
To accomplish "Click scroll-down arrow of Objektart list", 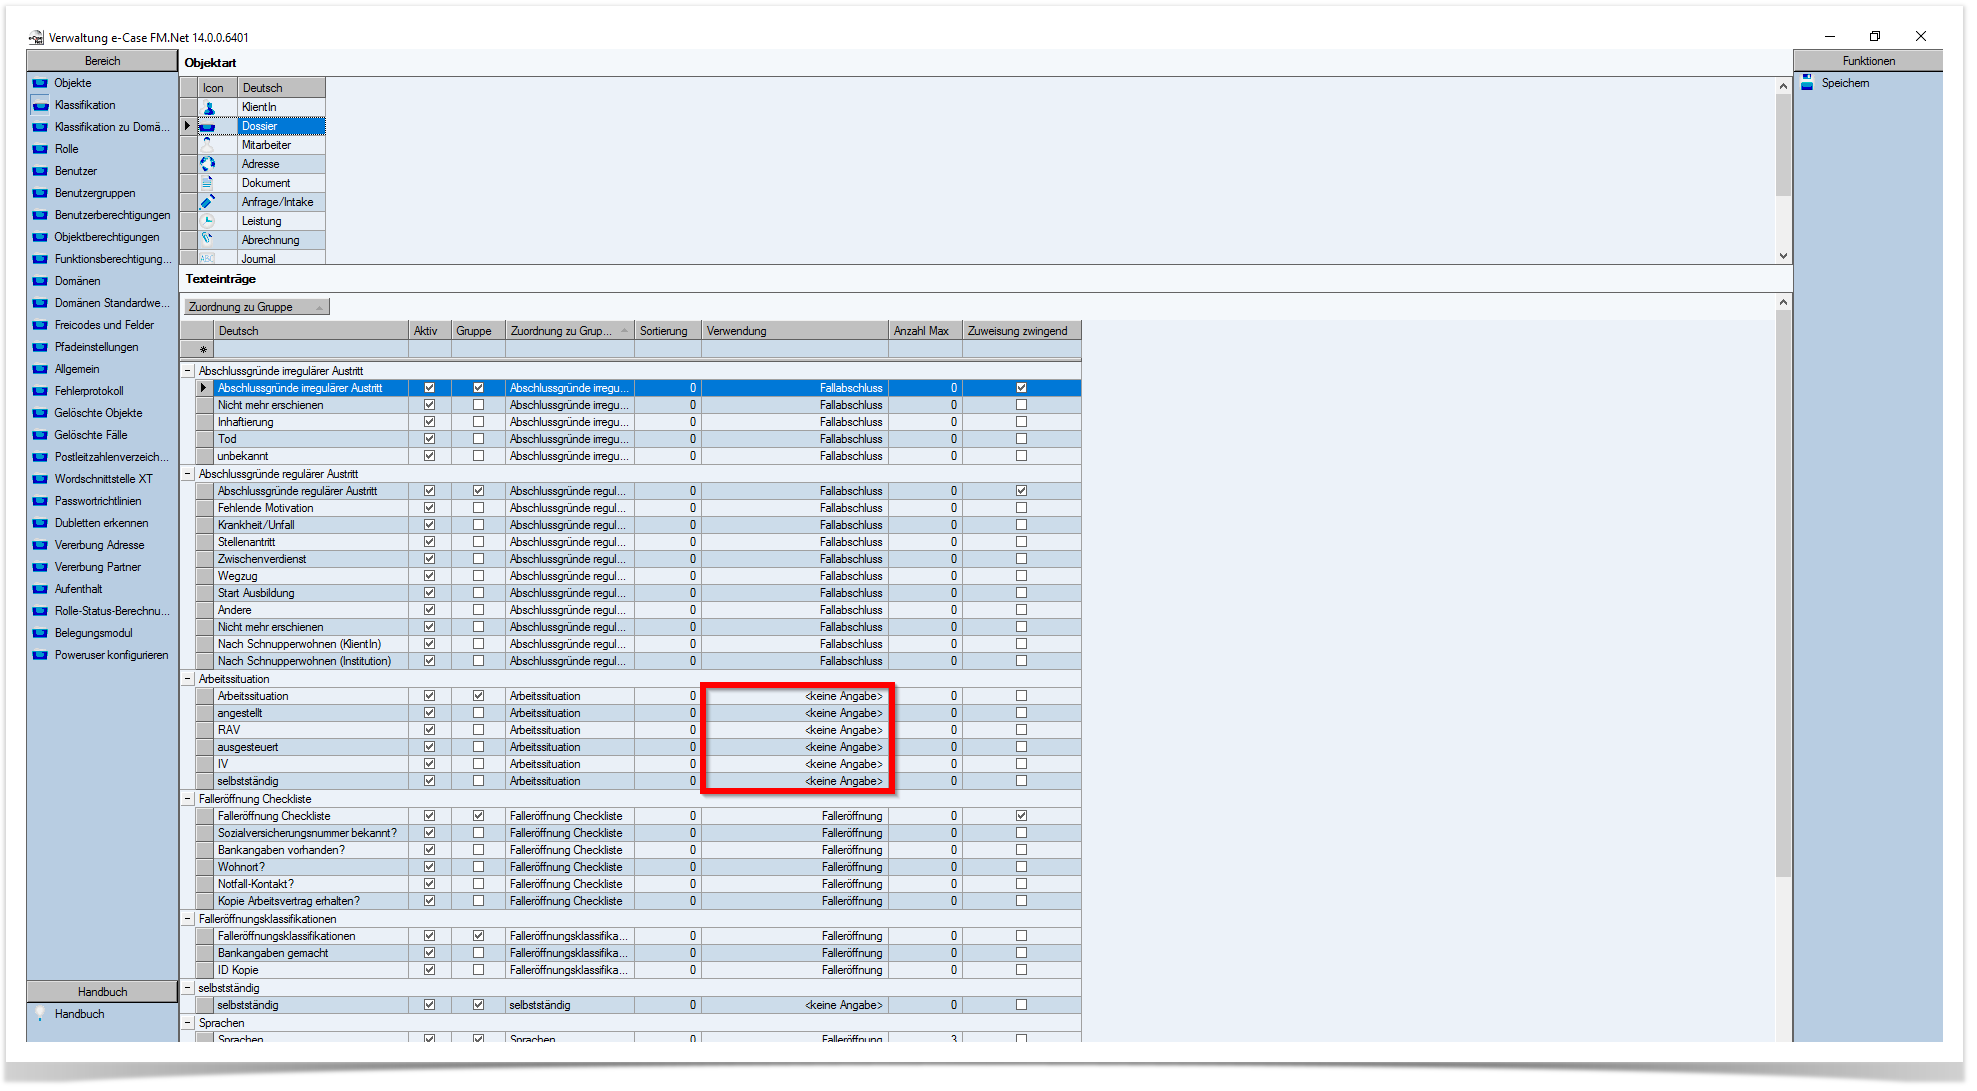I will [1783, 256].
